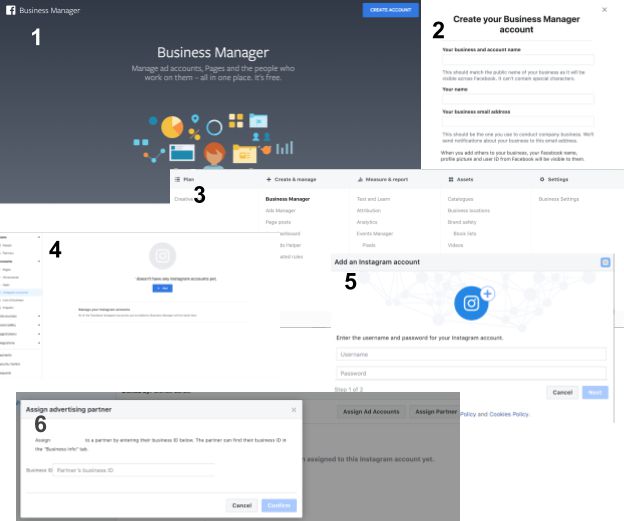Focus the Password field
Image resolution: width=624 pixels, height=521 pixels.
click(x=471, y=373)
